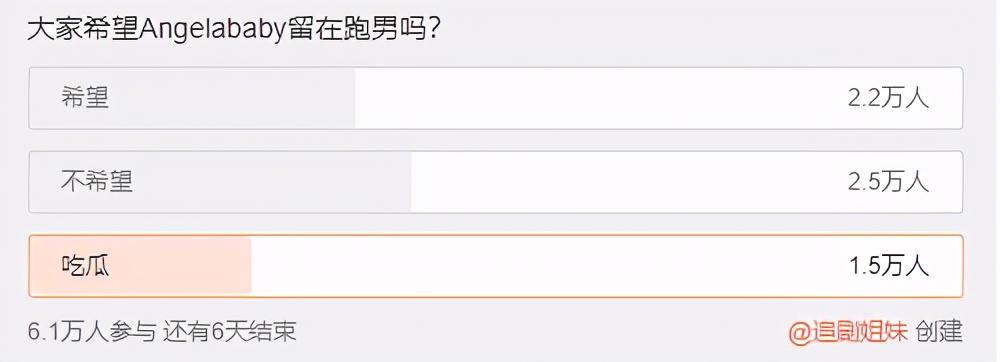This screenshot has height=362, width=1000.
Task: Click the gray filled portion of 不希望 bar
Action: point(221,182)
